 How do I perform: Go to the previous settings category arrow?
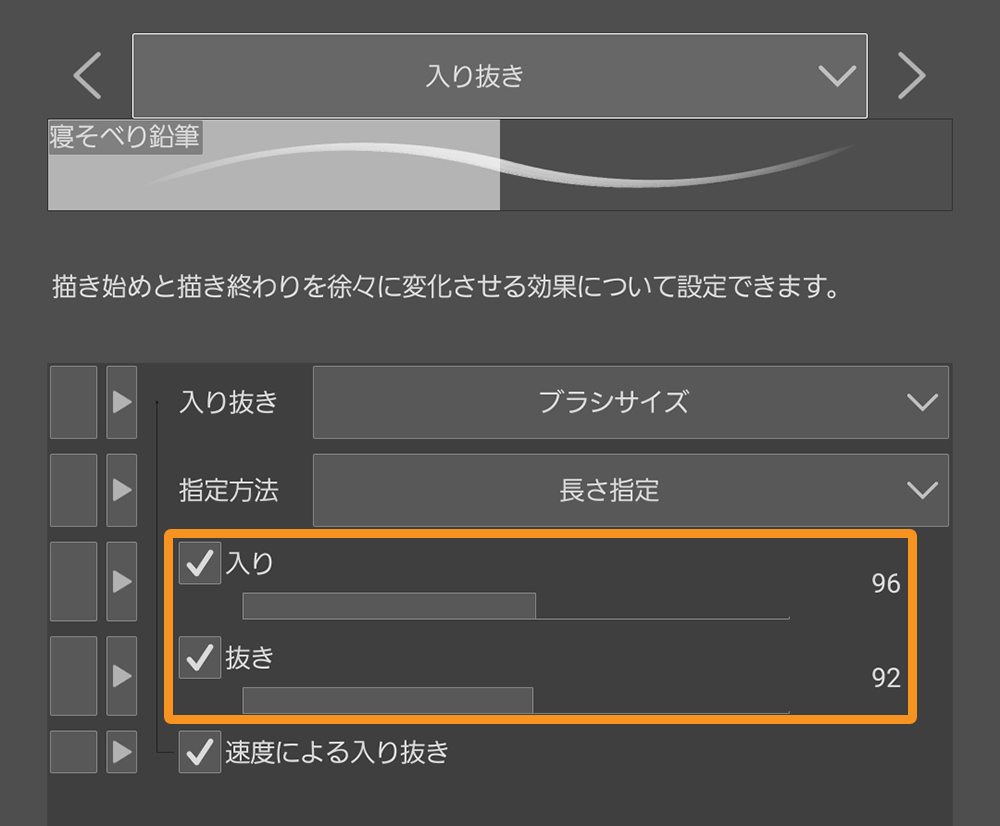point(88,76)
